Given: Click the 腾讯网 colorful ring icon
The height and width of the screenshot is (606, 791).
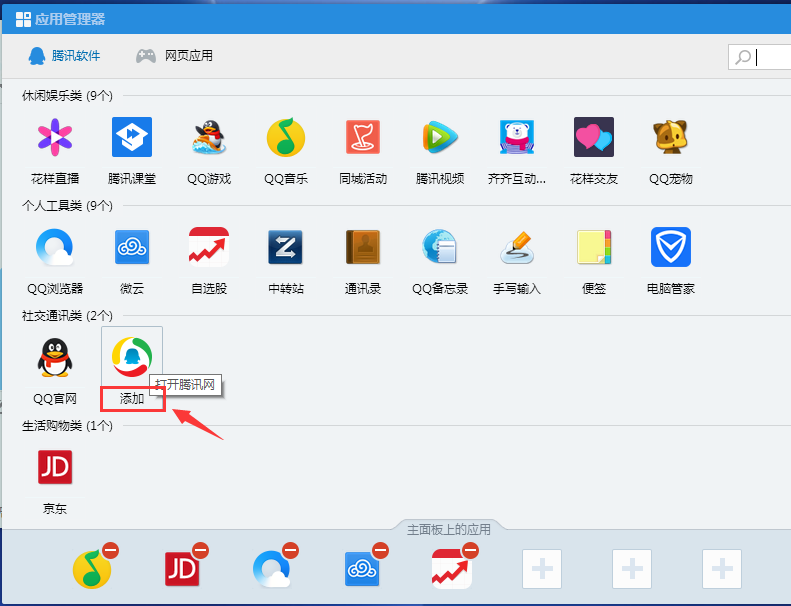Looking at the screenshot, I should (132, 357).
